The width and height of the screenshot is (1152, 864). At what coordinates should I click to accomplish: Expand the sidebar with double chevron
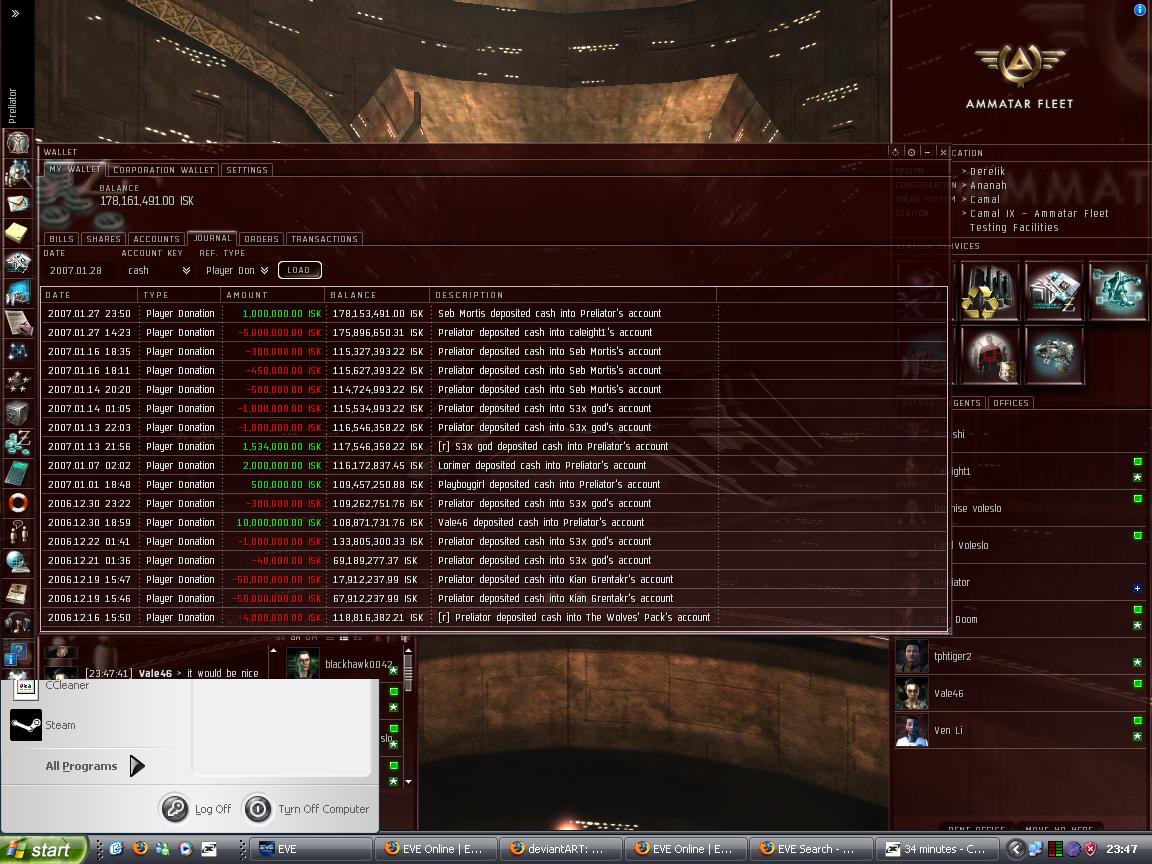[x=15, y=13]
